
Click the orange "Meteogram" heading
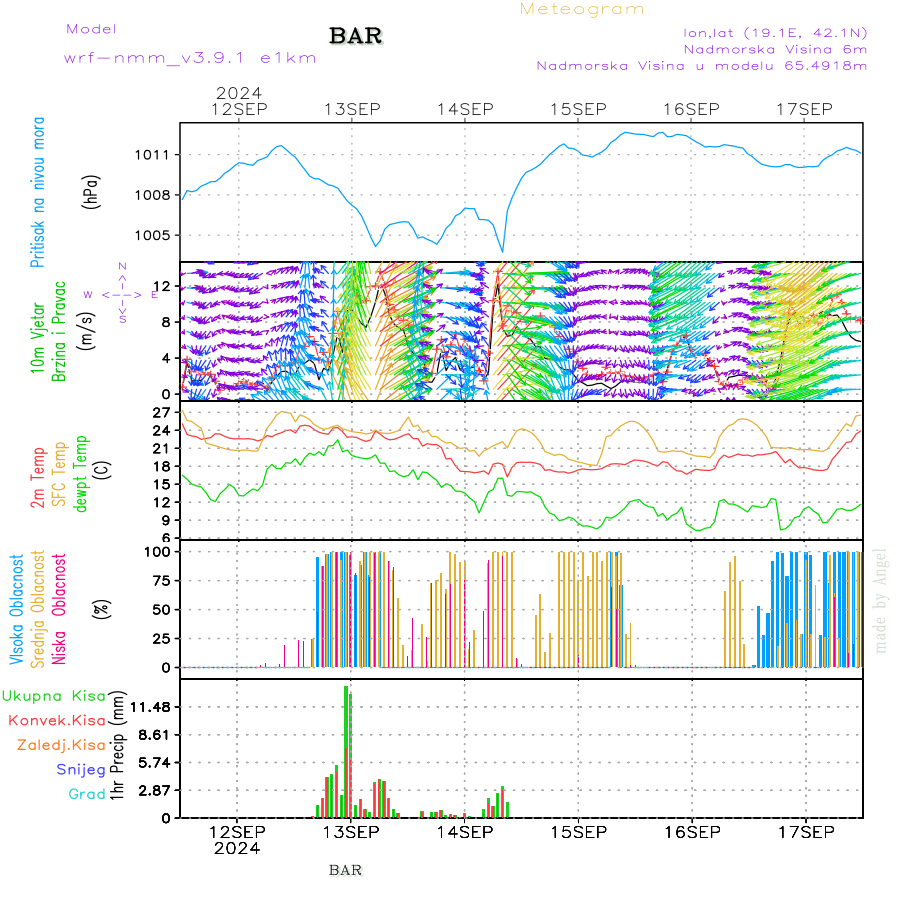[581, 9]
